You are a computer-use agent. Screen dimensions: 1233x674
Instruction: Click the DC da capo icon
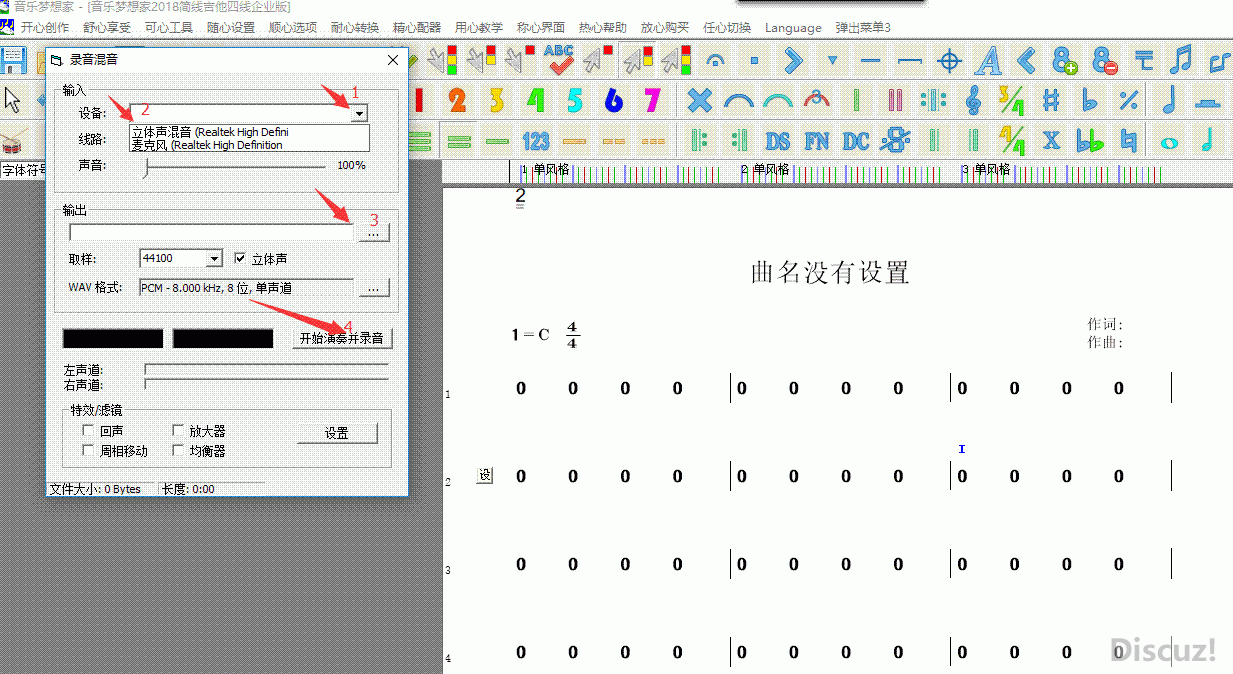[x=856, y=141]
